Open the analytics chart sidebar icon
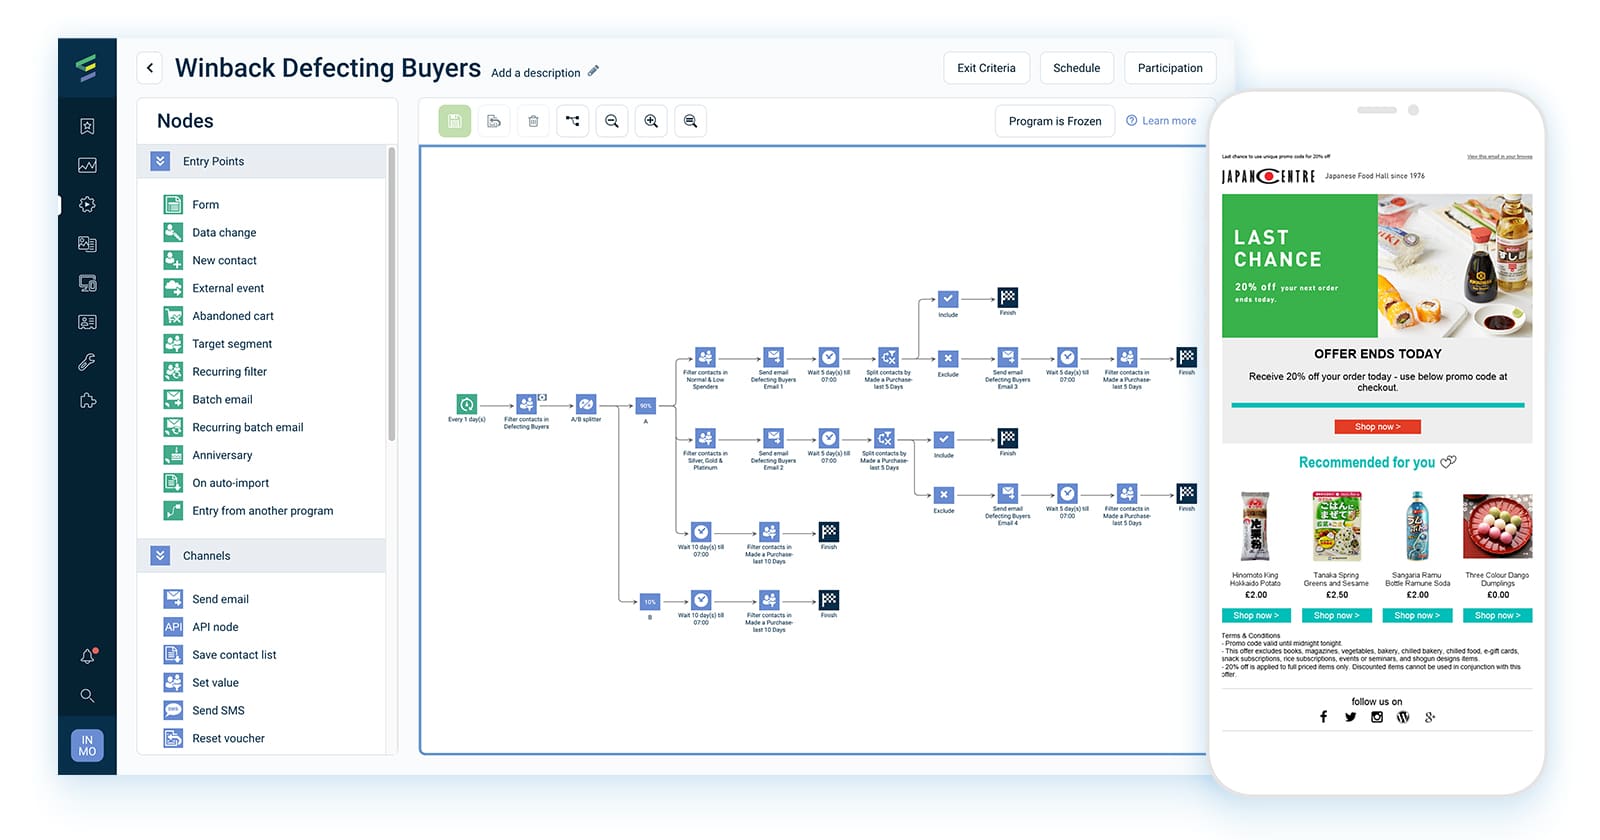1600x840 pixels. (87, 165)
